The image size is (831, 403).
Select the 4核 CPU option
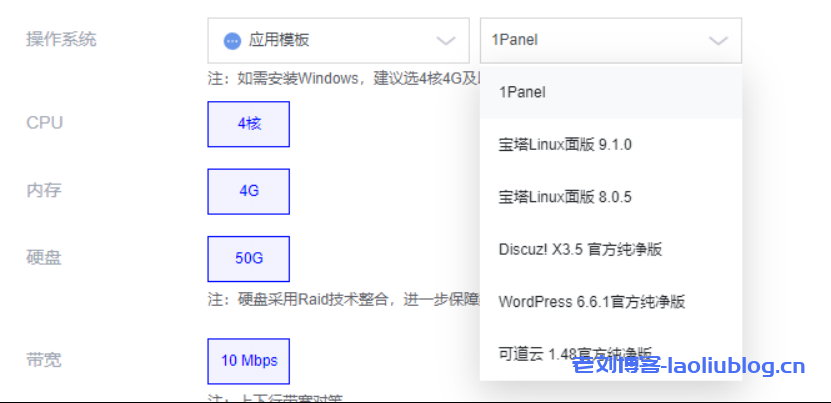click(x=249, y=124)
